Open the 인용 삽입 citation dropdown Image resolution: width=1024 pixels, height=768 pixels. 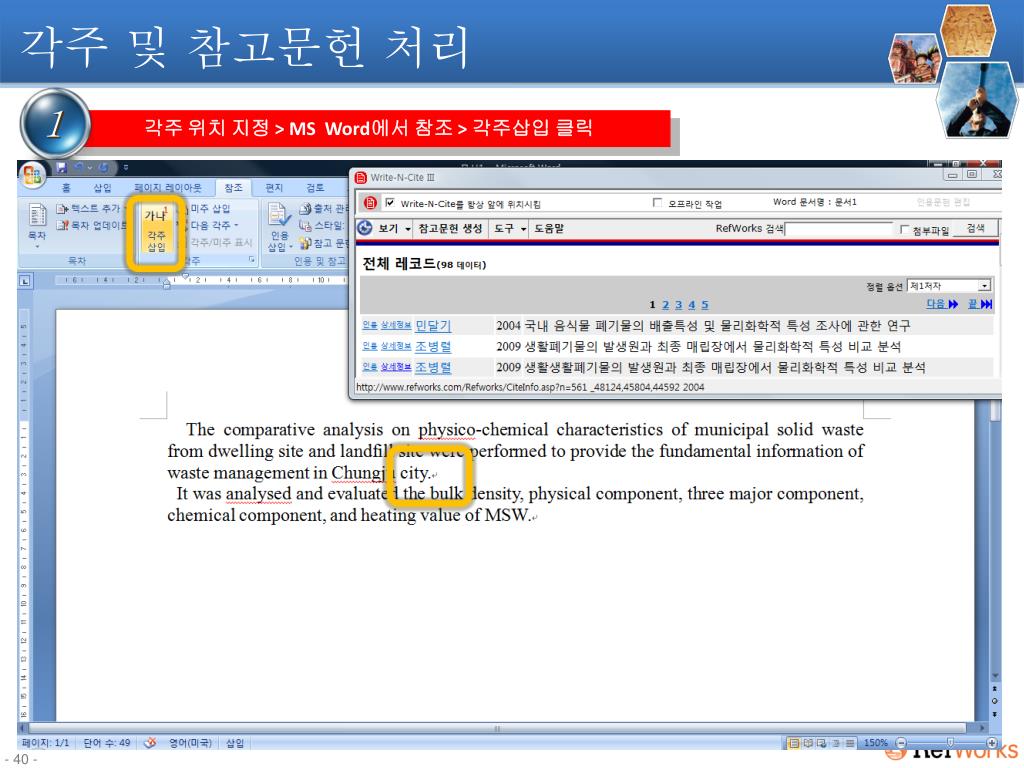tap(280, 227)
